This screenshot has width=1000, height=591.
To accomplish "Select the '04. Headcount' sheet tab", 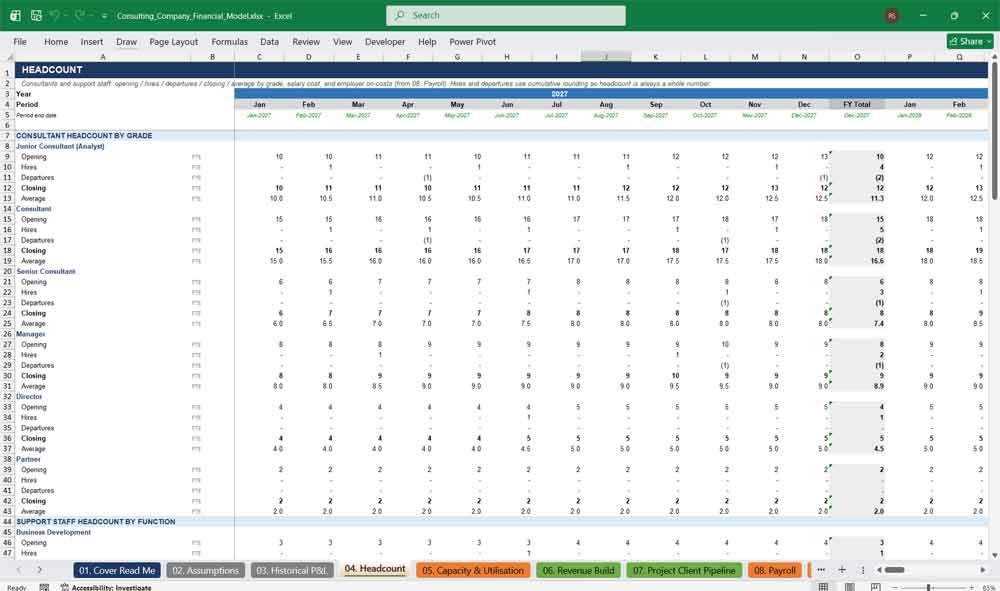I will point(375,569).
